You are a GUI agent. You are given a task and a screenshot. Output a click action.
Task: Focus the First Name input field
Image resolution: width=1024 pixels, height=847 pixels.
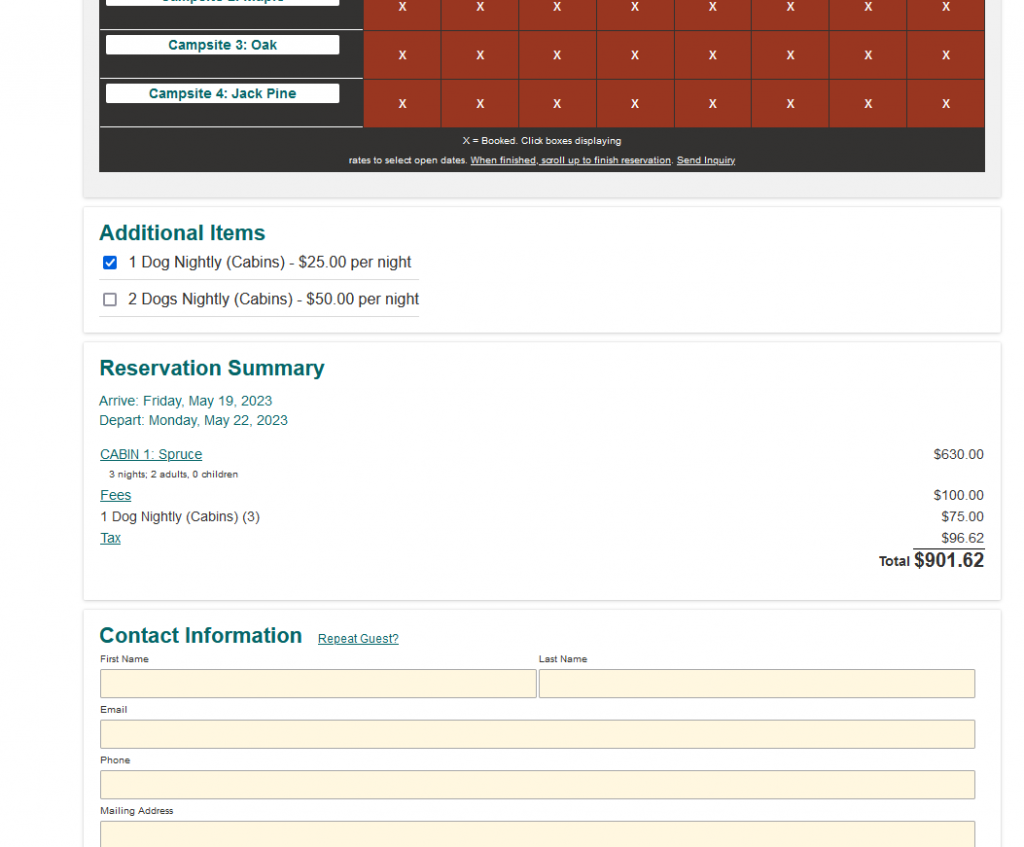click(x=318, y=684)
